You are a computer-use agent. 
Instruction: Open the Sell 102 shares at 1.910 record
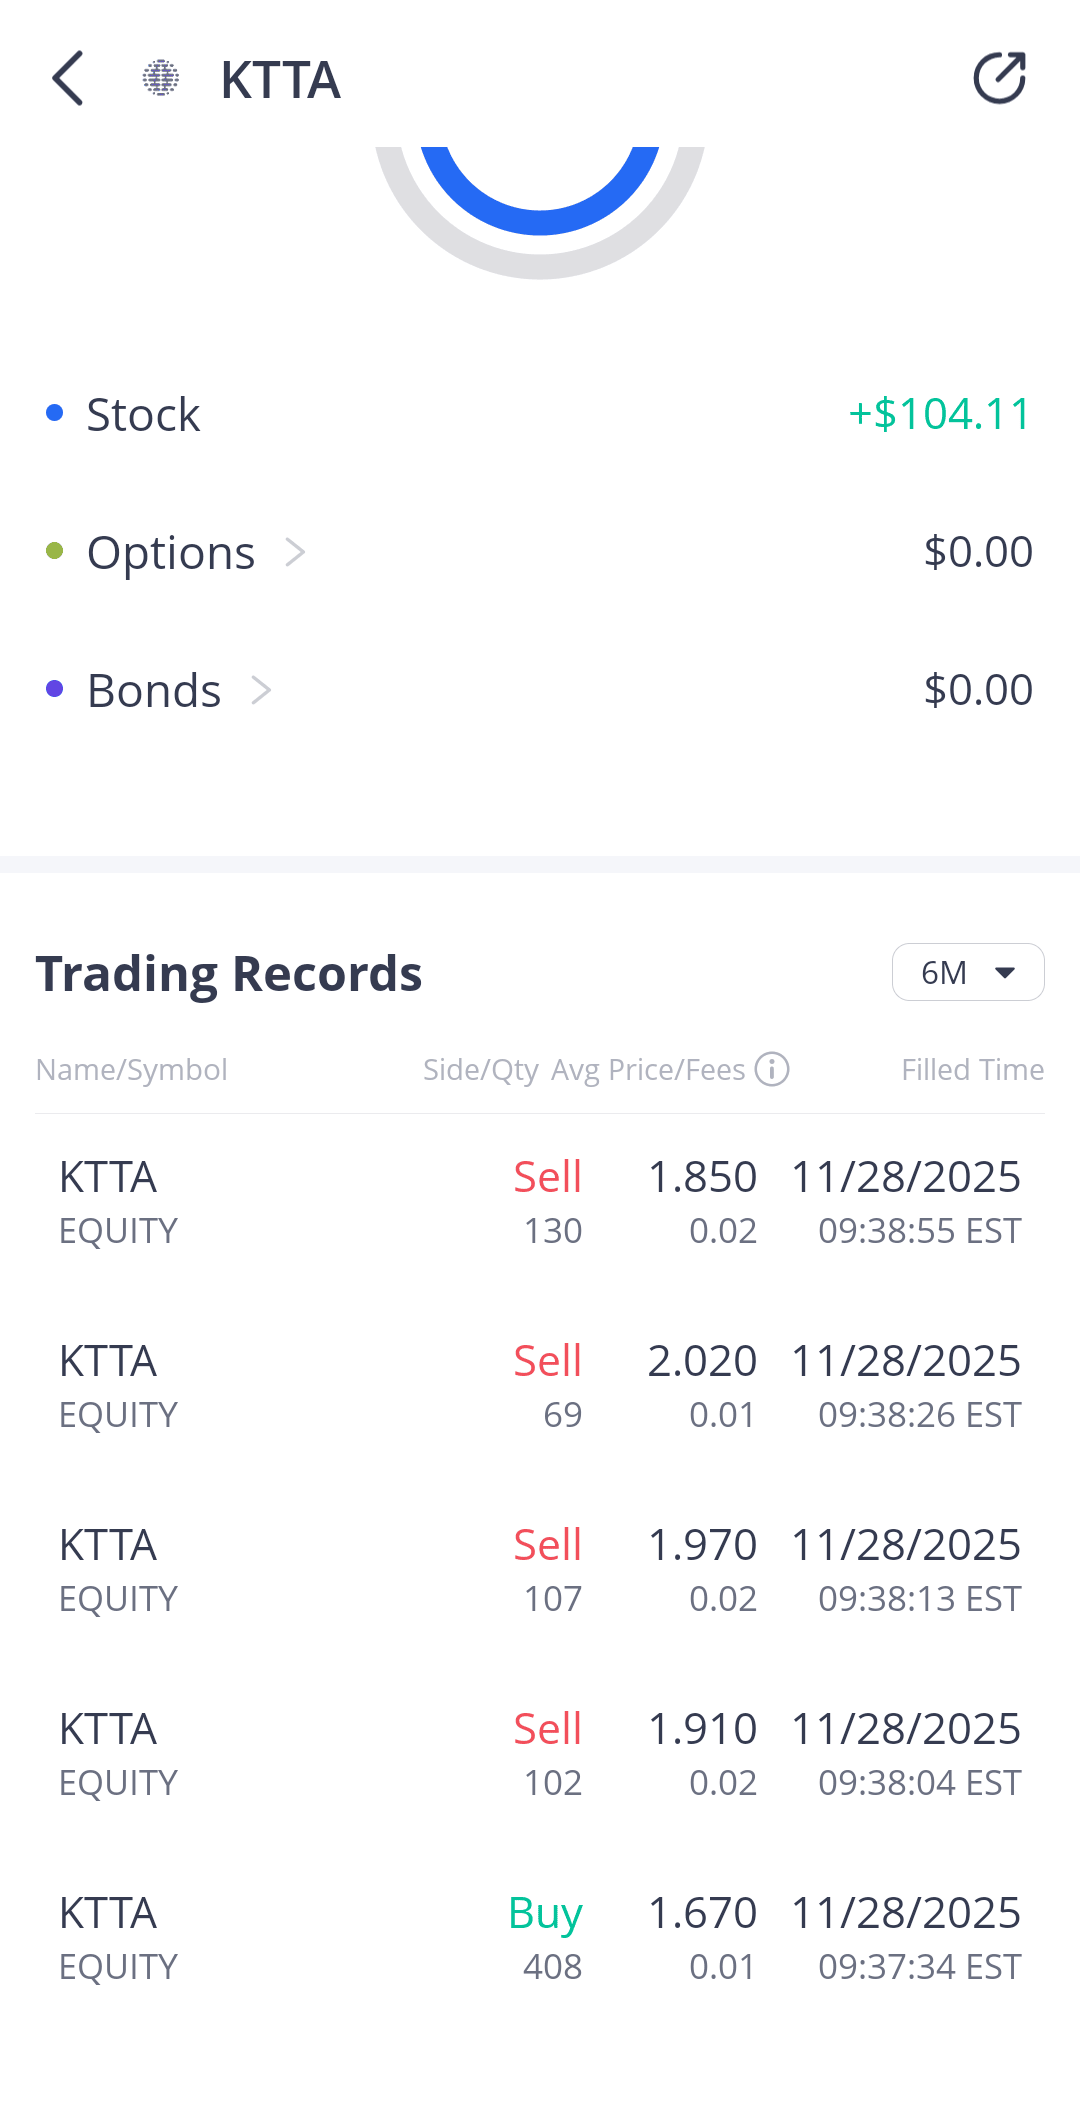tap(540, 1754)
